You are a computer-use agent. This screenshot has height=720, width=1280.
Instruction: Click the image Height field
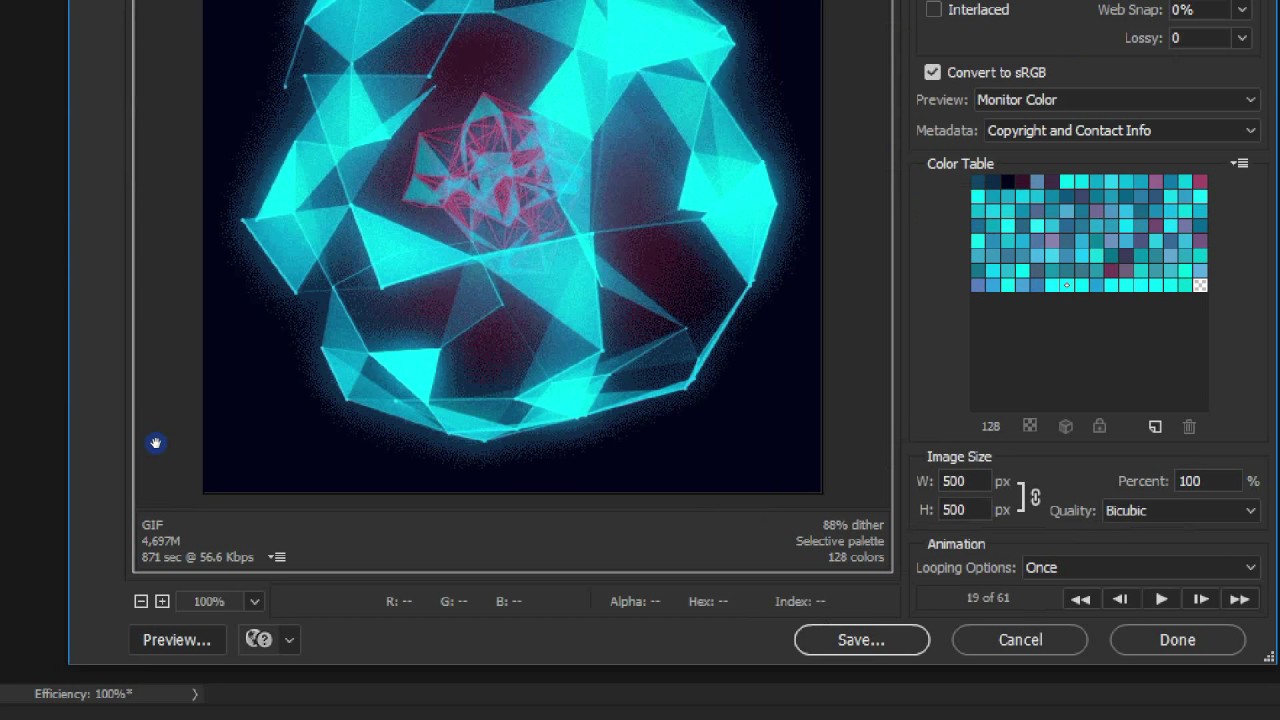click(964, 510)
